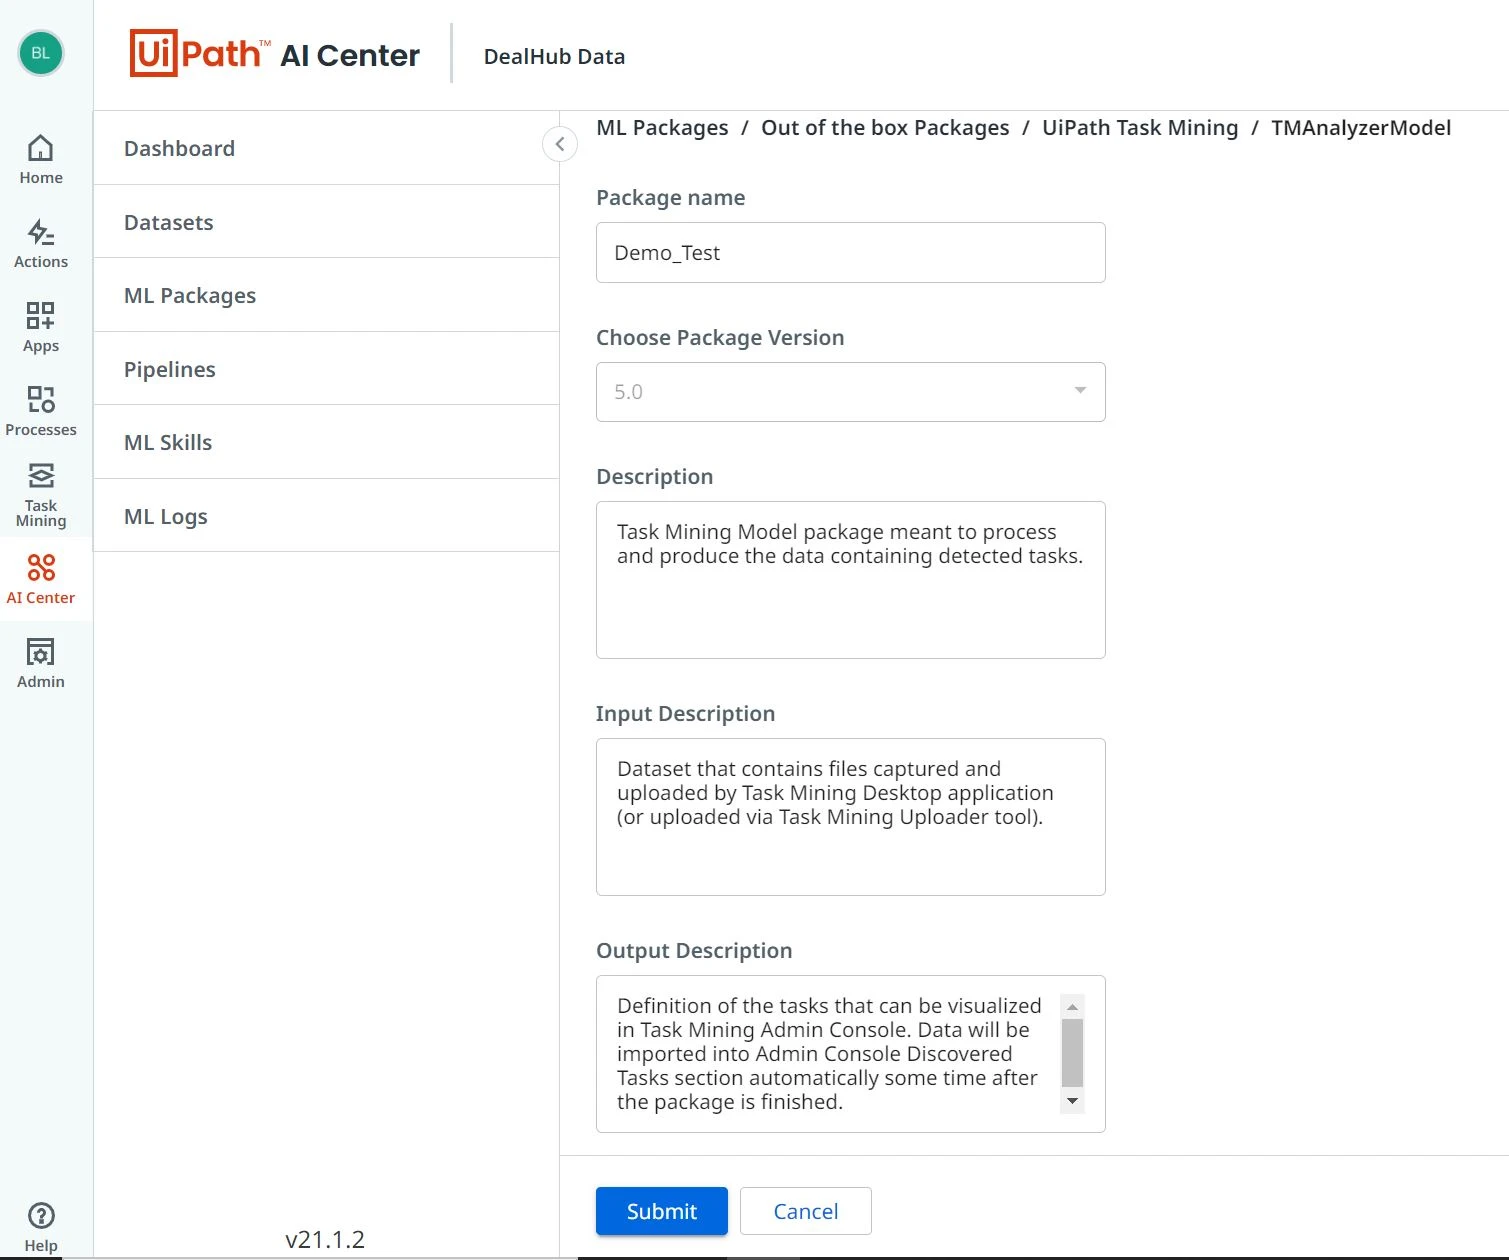Navigate to ML Packages breadcrumb
The image size is (1509, 1260).
click(x=662, y=128)
